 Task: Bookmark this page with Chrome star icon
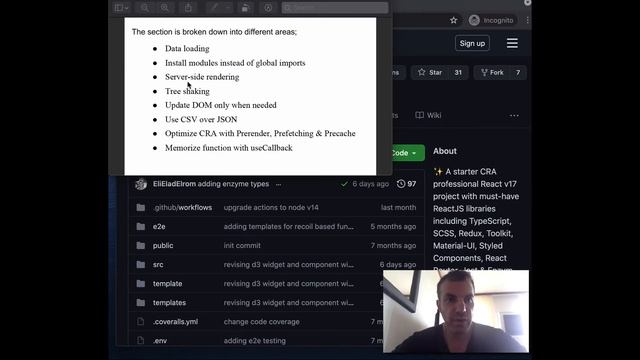[453, 20]
